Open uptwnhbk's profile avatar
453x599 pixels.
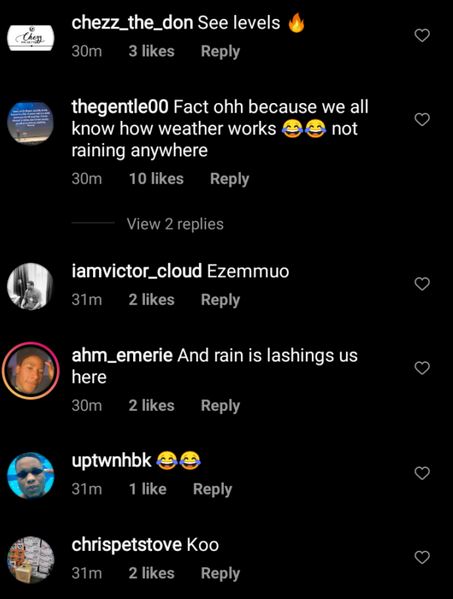click(31, 476)
